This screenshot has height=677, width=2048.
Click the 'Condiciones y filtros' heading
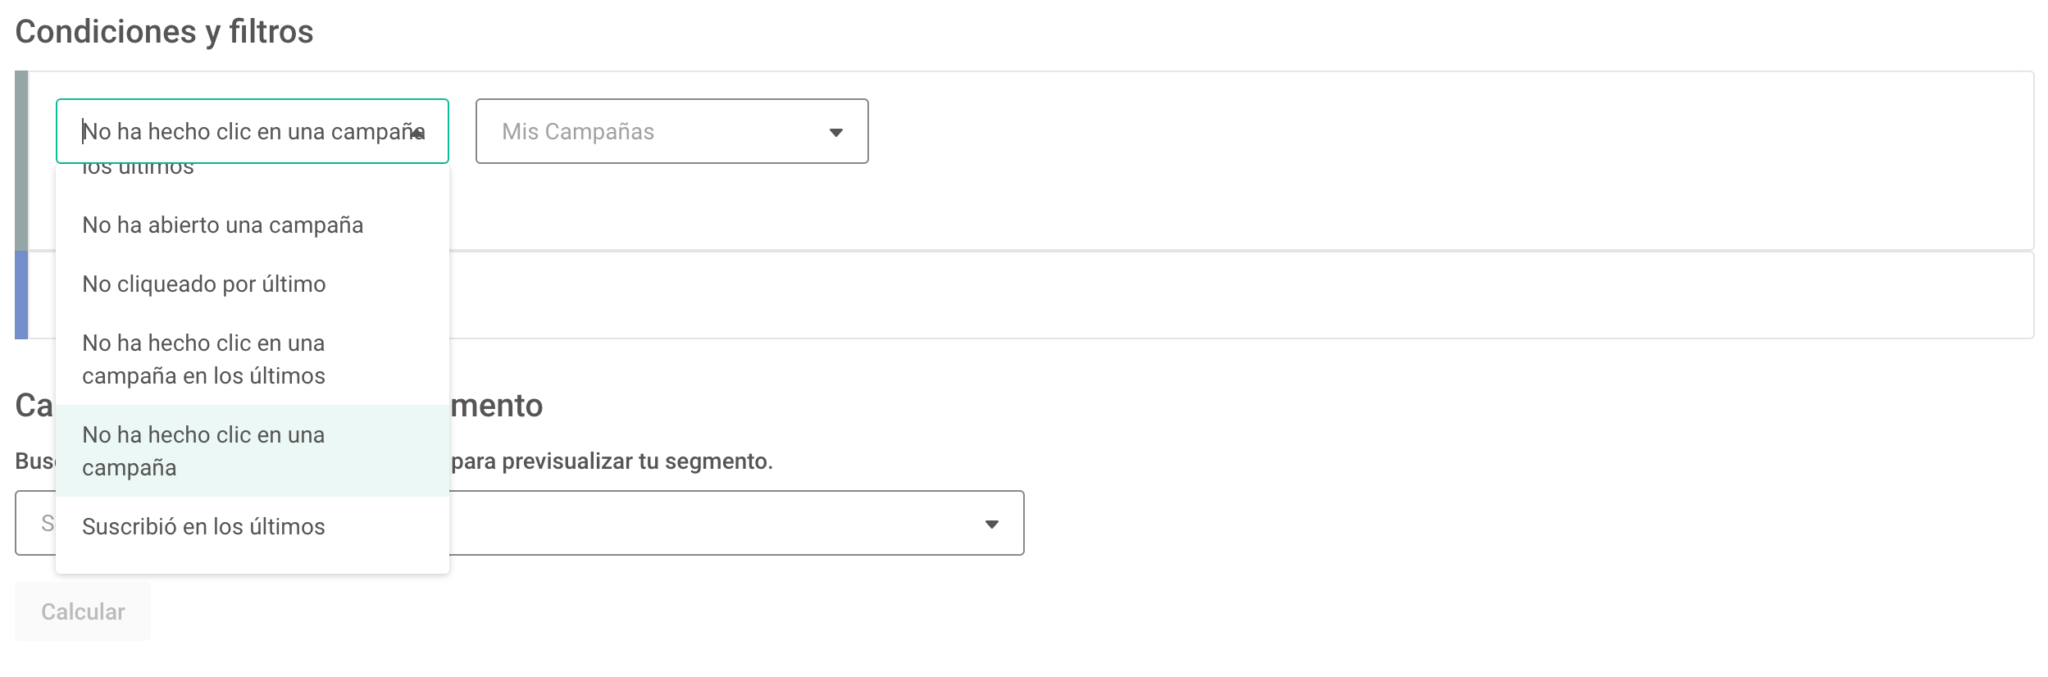click(164, 32)
